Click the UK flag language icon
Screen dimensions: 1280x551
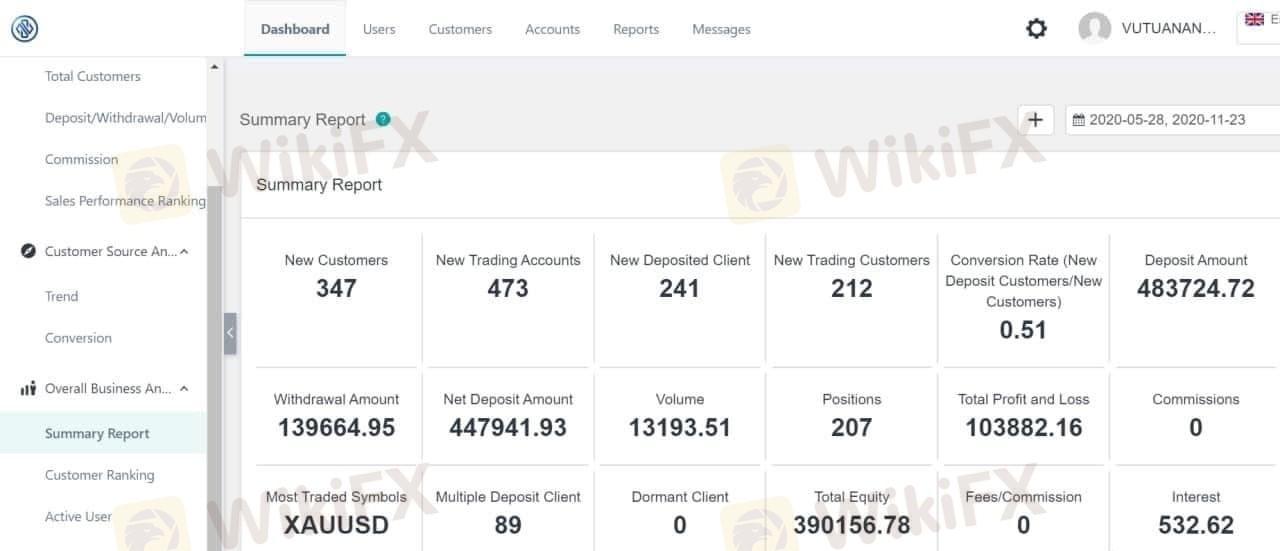point(1254,19)
